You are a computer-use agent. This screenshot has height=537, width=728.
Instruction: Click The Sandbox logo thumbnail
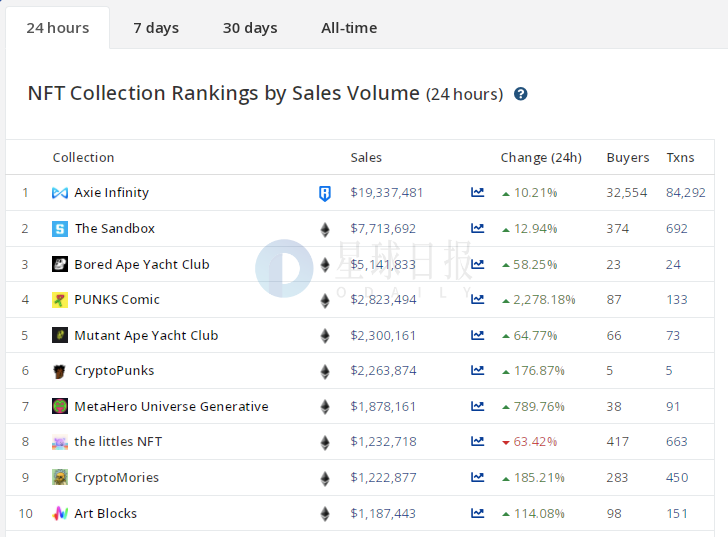pyautogui.click(x=60, y=229)
